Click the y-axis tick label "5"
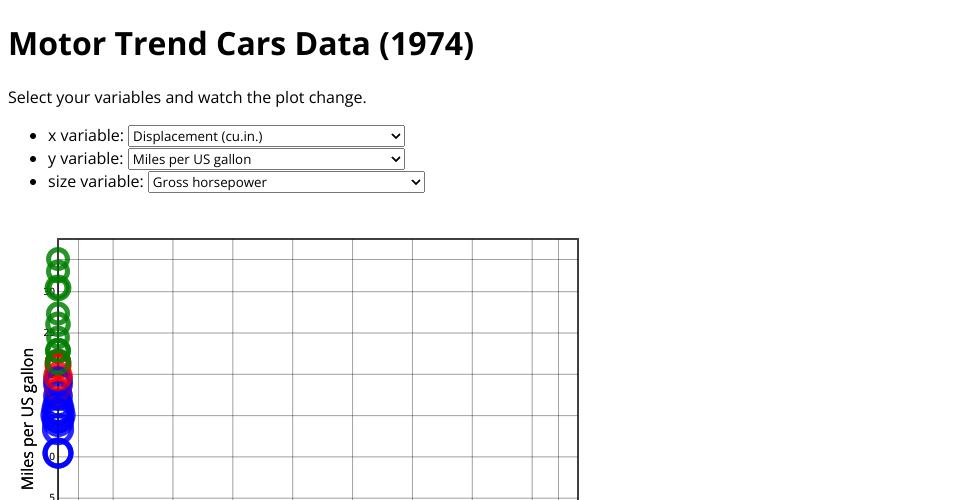Screen dimensions: 960x500 point(52,496)
